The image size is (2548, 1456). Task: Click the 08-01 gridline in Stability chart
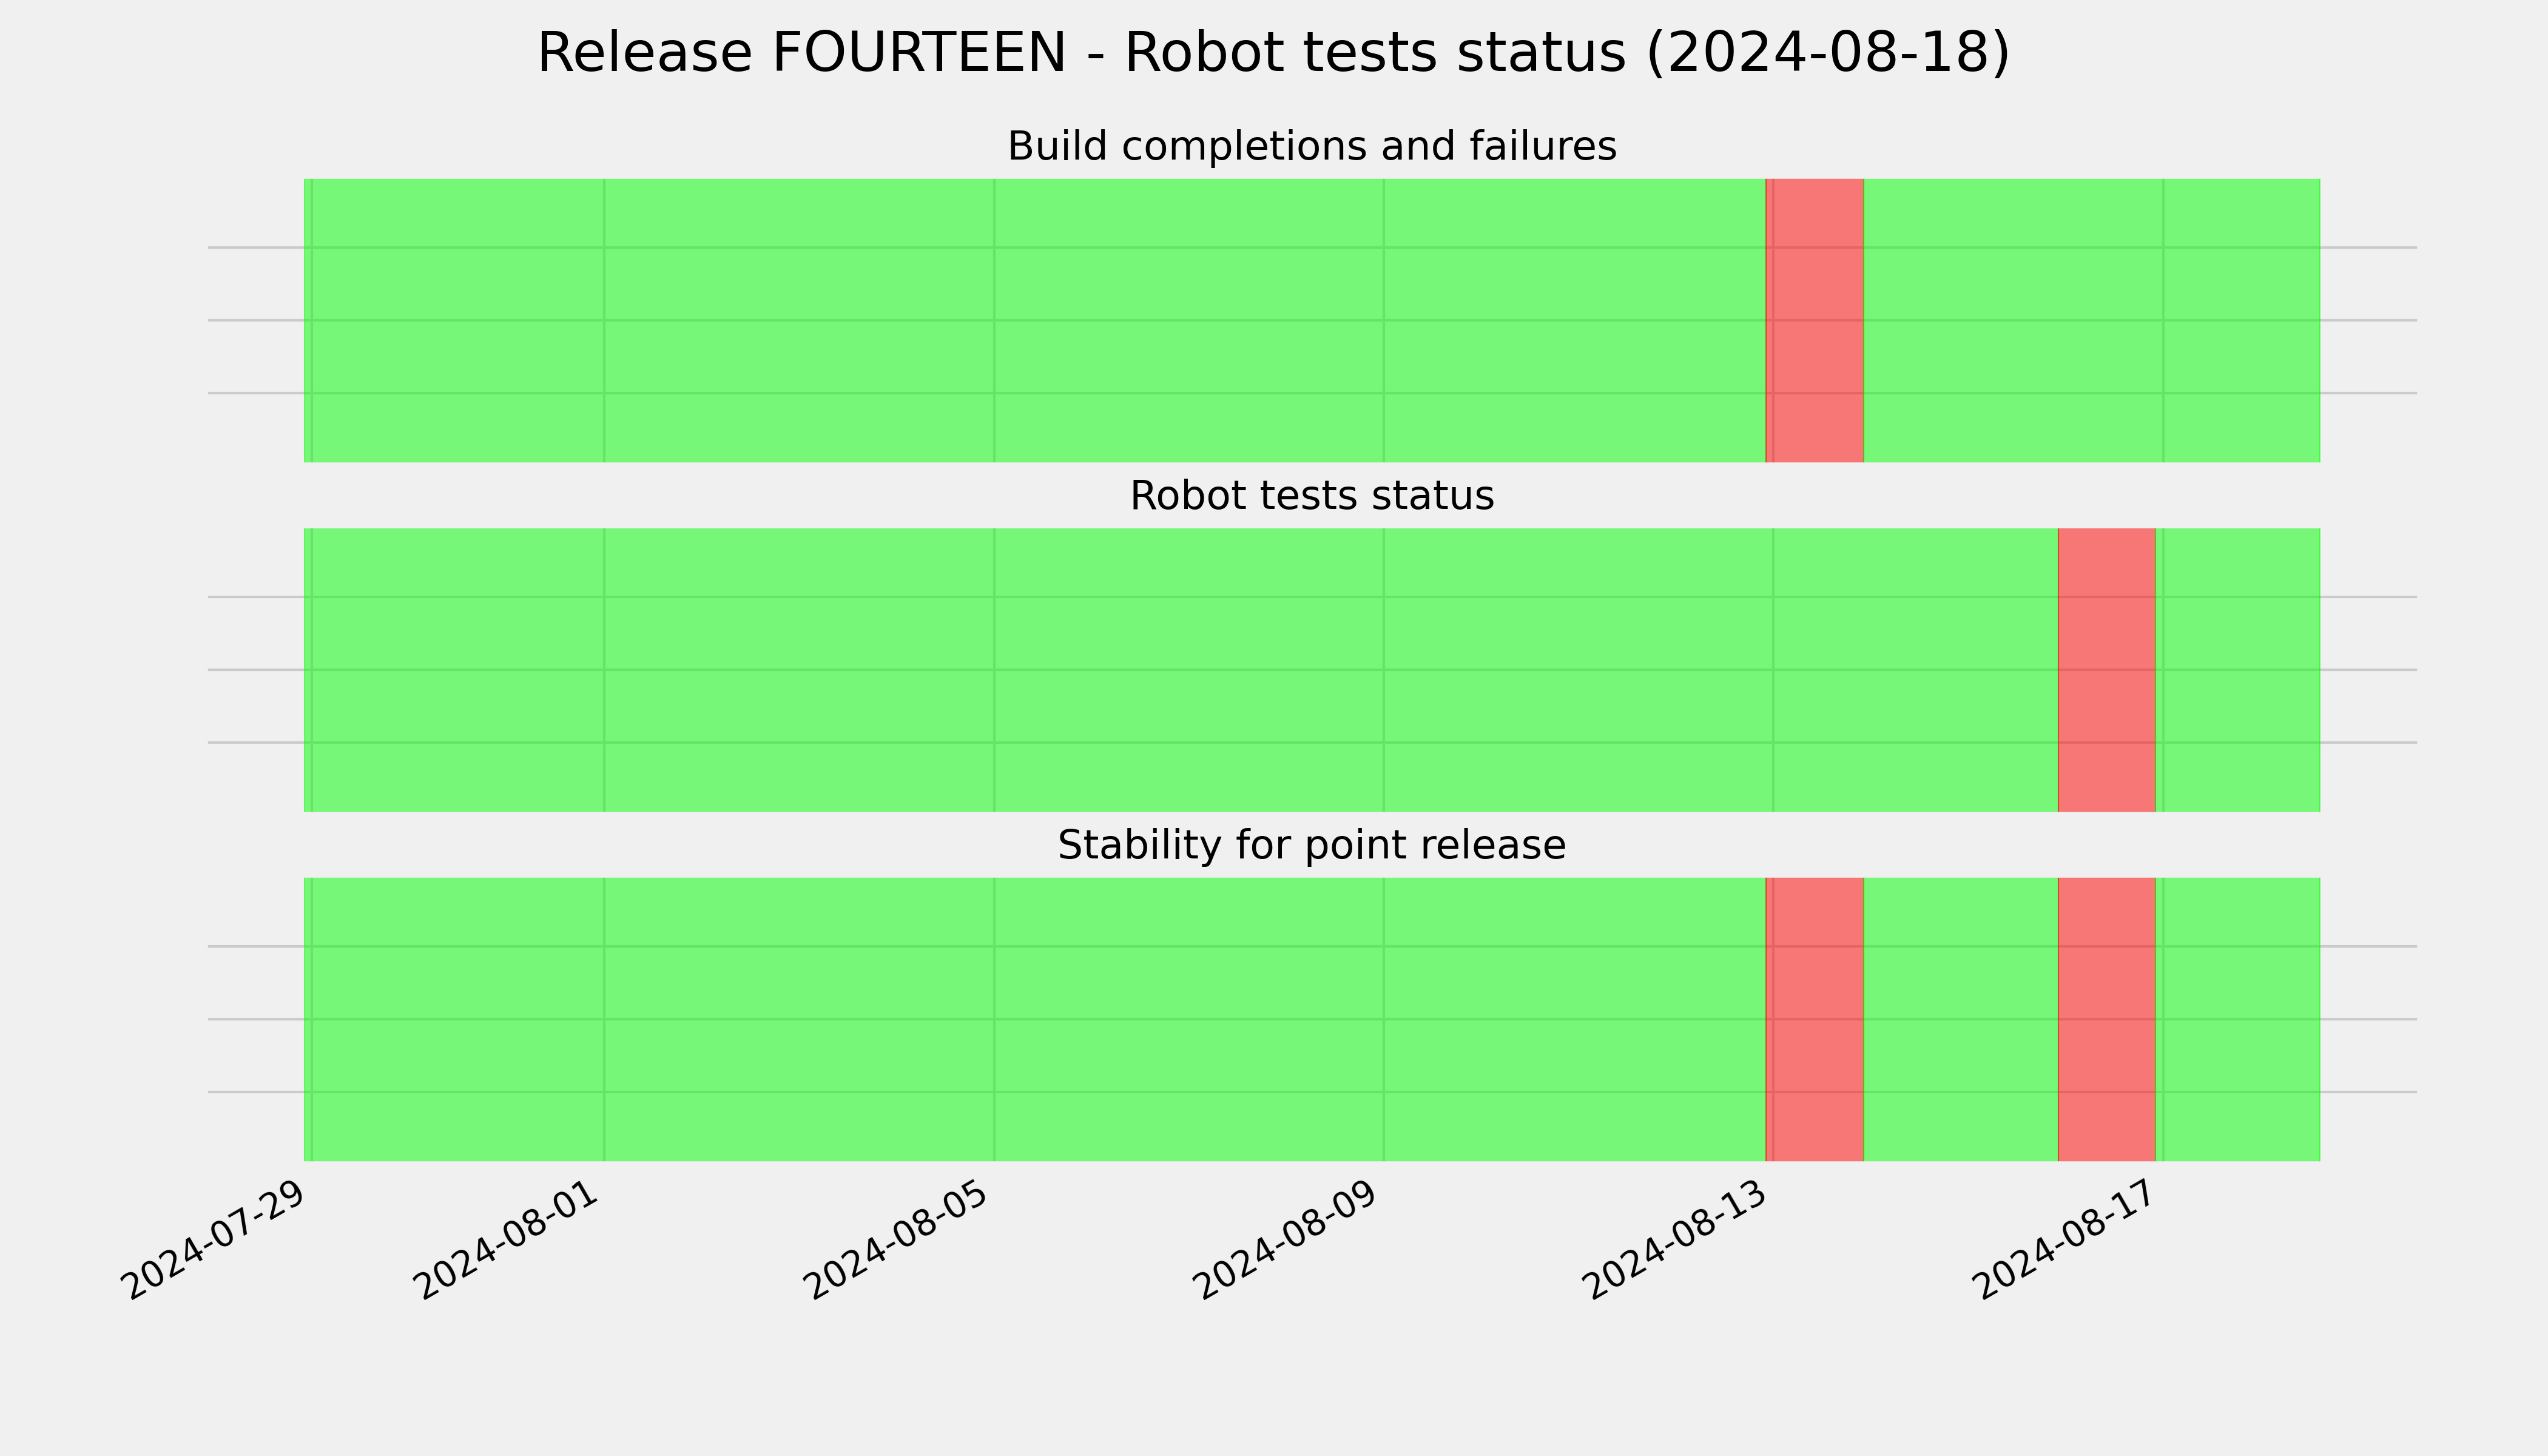point(604,1019)
